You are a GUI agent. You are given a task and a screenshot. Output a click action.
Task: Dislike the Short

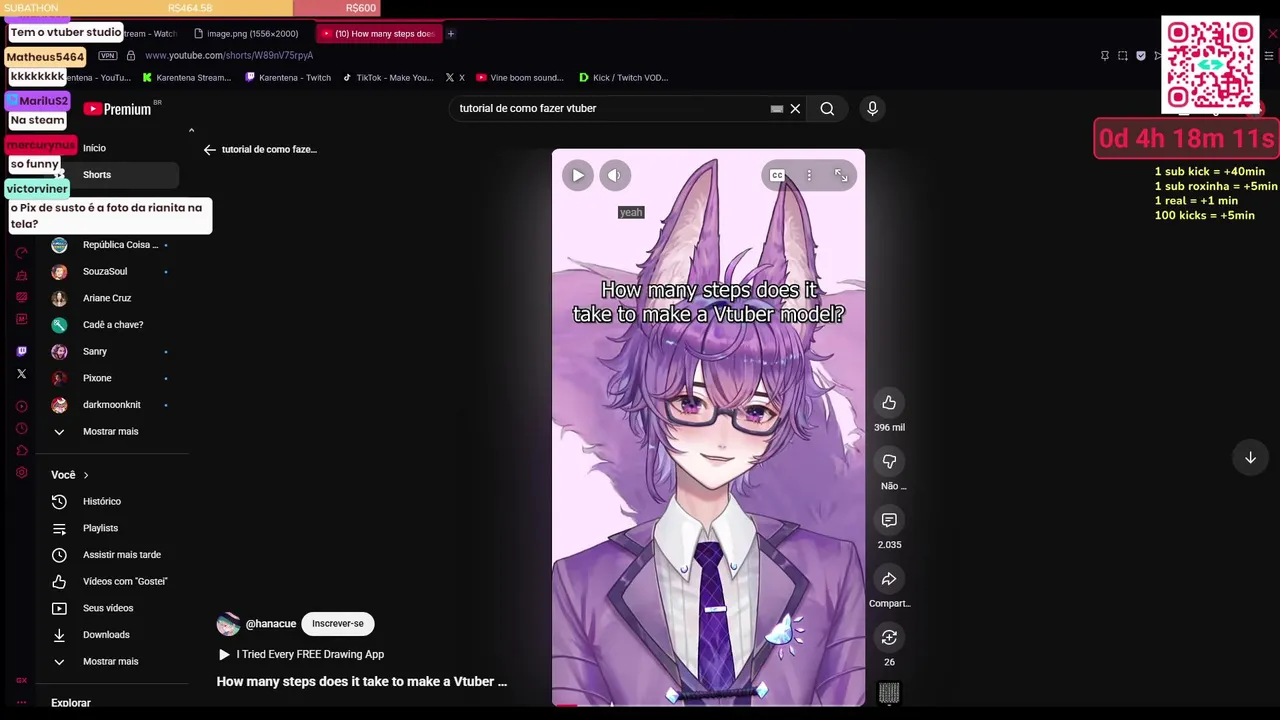(x=889, y=461)
